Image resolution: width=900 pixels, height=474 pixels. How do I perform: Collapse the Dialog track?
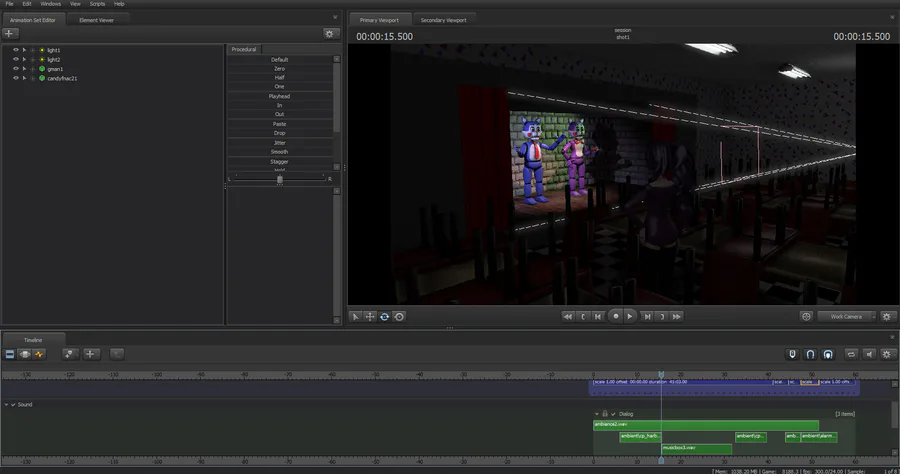pos(597,414)
